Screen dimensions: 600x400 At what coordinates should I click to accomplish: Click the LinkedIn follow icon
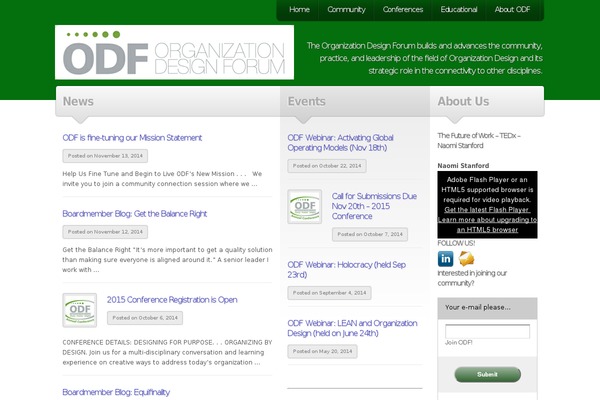[445, 259]
